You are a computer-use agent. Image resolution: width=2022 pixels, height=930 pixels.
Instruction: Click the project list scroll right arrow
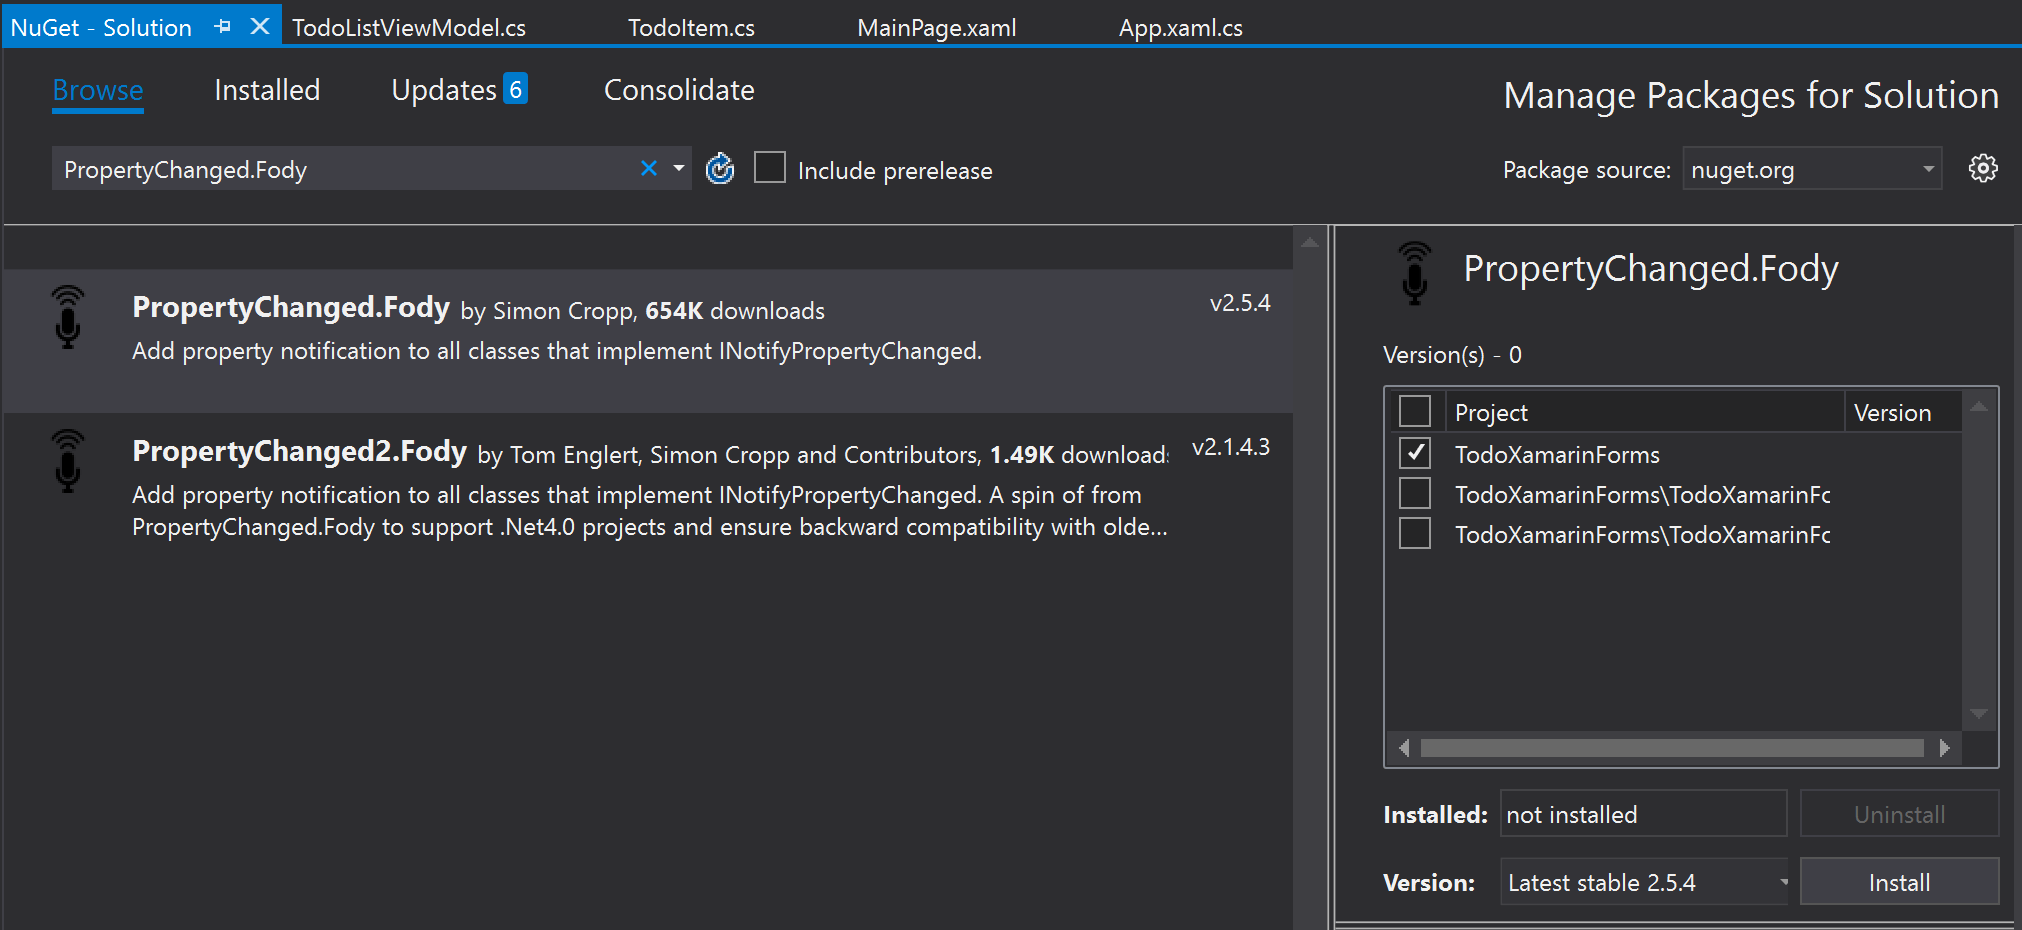1944,748
